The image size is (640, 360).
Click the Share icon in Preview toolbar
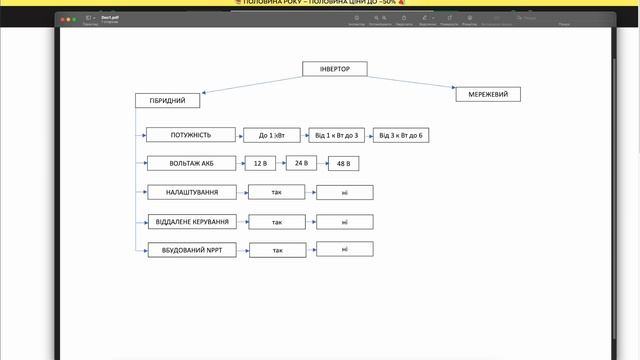(404, 18)
